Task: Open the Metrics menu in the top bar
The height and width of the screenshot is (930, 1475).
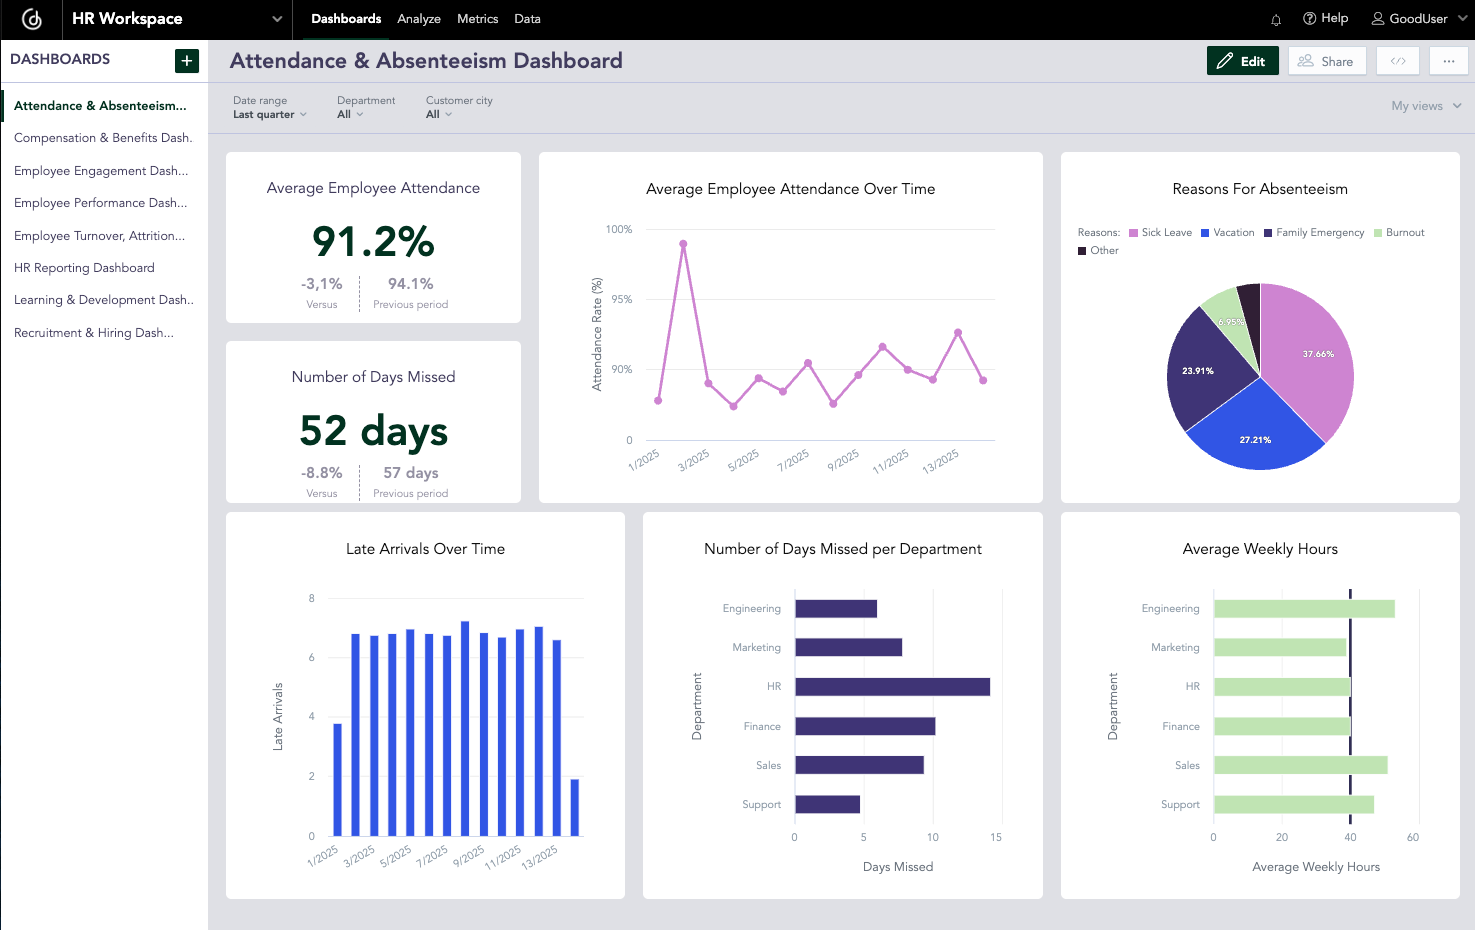Action: [477, 18]
